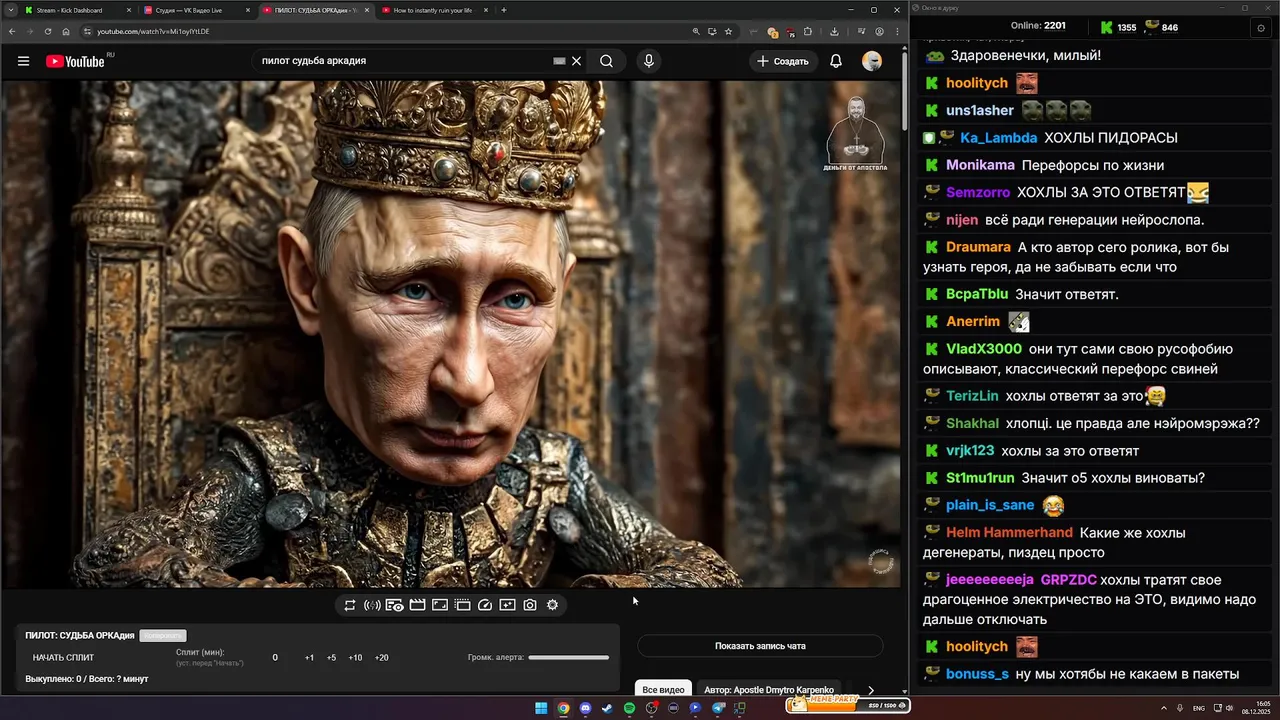Click the playback speed gauge icon
The image size is (1280, 720).
[x=485, y=605]
